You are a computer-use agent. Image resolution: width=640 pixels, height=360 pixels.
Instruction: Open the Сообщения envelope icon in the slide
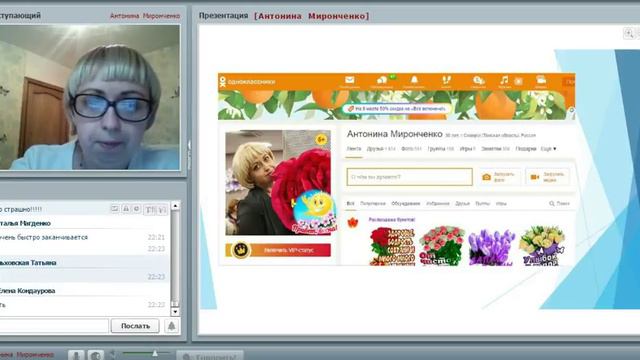point(349,82)
